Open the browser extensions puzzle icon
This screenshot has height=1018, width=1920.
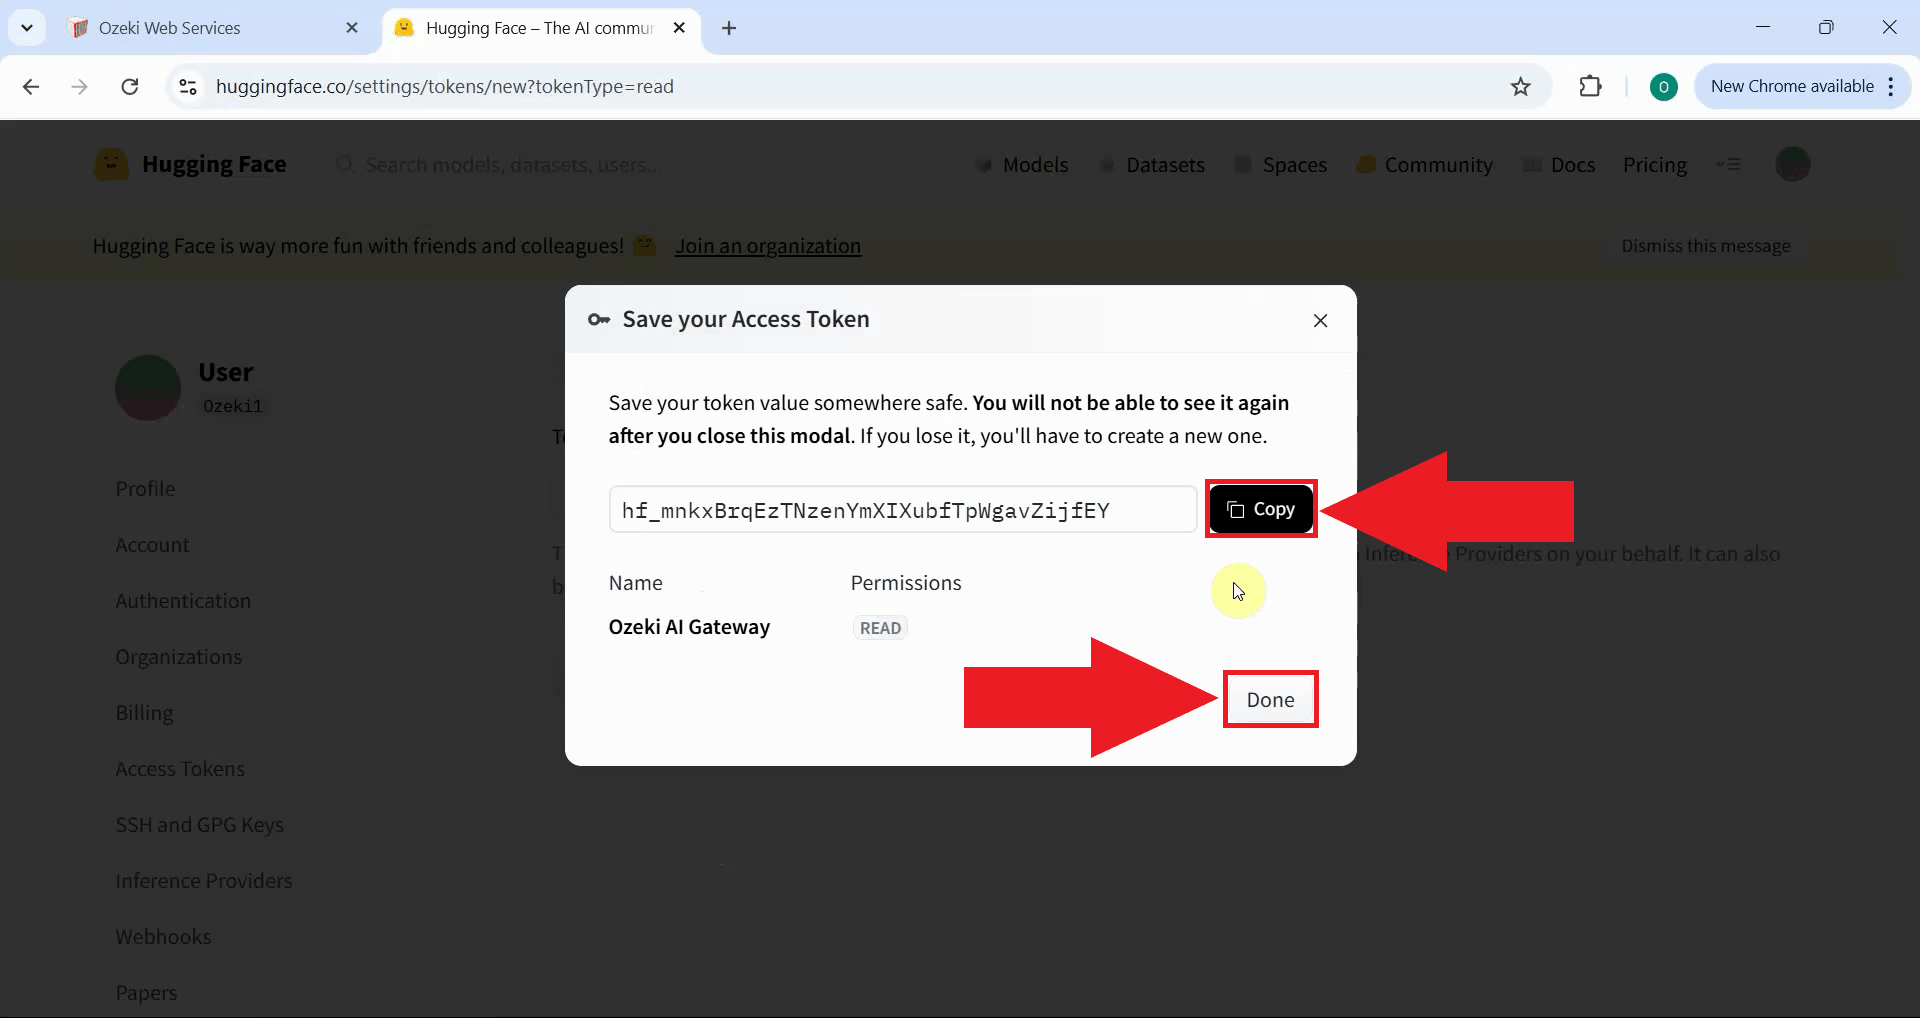(1590, 86)
